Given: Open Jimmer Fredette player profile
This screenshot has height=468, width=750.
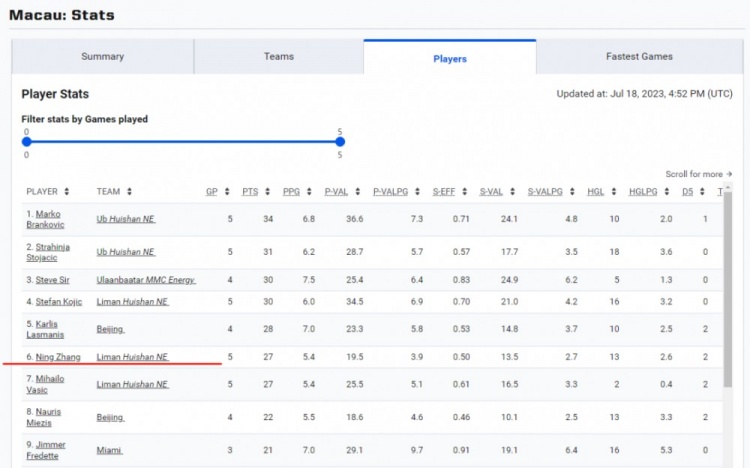Looking at the screenshot, I should [46, 450].
